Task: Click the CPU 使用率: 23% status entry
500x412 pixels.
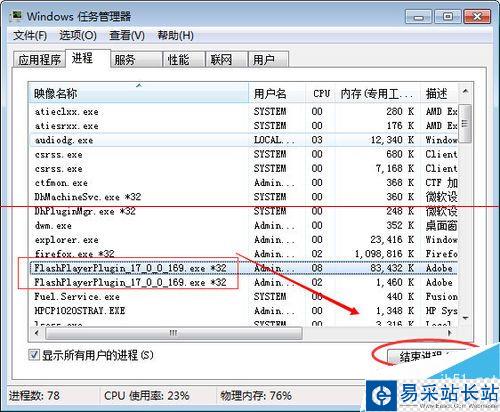Action: (147, 396)
